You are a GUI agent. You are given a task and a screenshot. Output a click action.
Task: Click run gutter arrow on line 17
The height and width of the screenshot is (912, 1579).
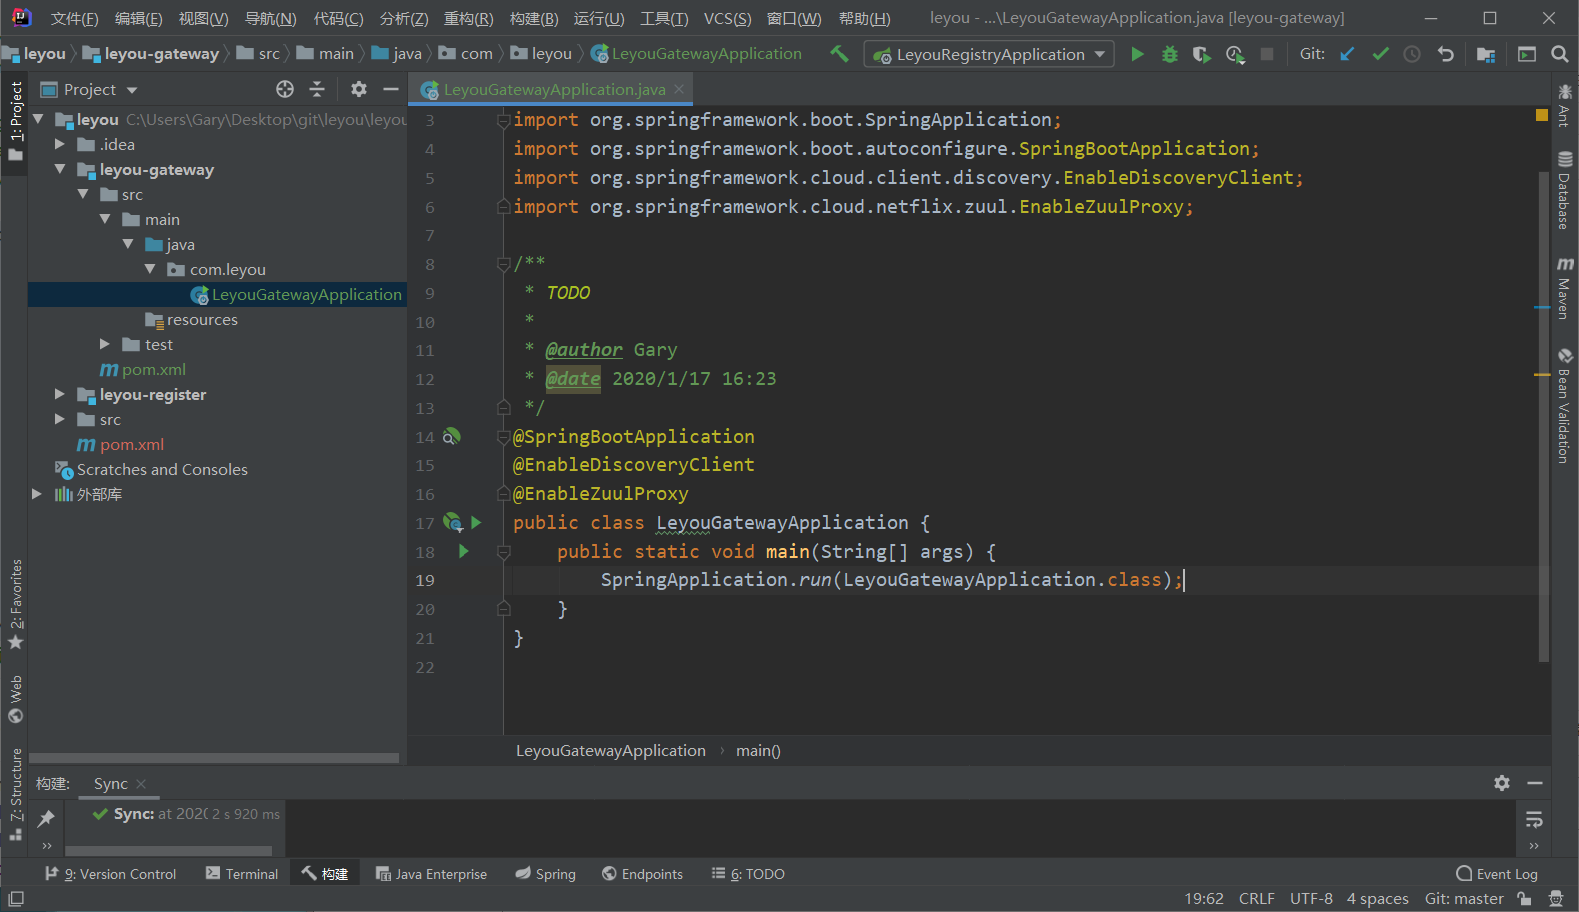(476, 522)
